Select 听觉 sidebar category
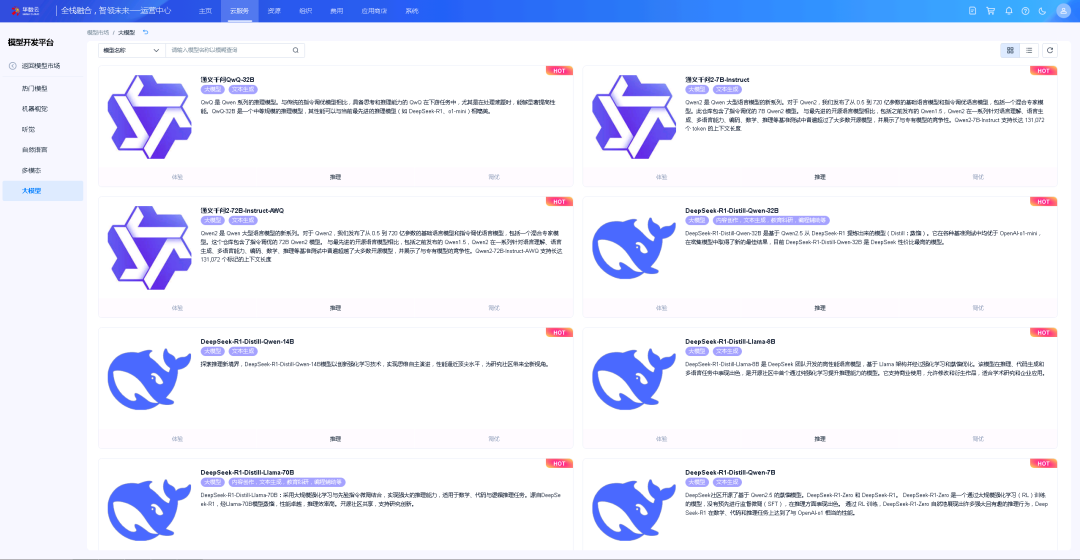Viewport: 1080px width, 560px height. click(x=28, y=129)
